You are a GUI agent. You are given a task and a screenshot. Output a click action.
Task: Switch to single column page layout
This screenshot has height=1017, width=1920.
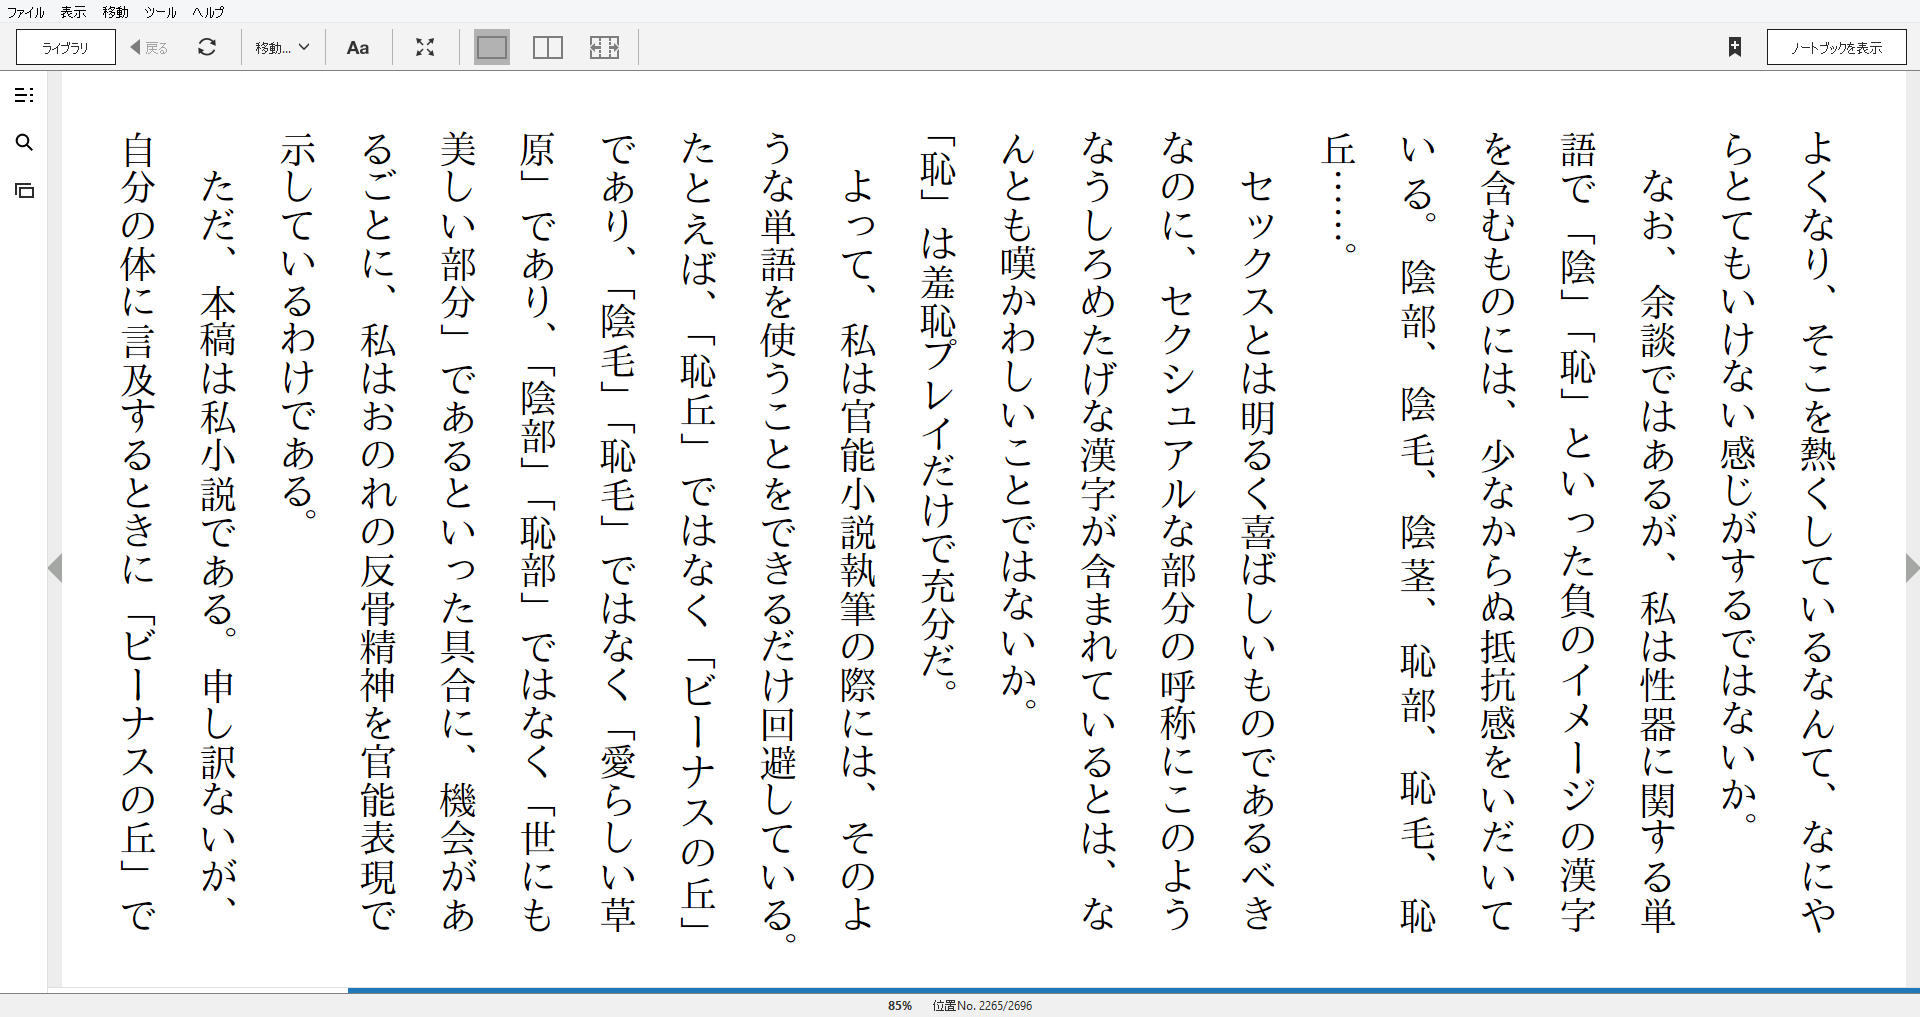[x=491, y=46]
